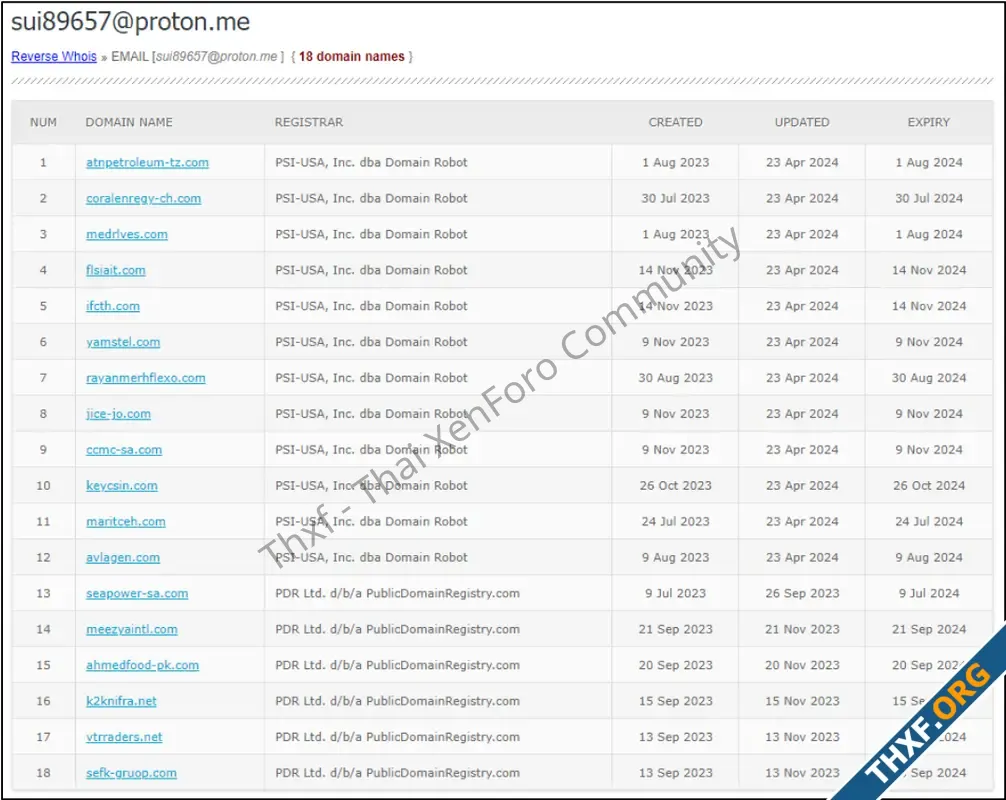
Task: Click the CREATED column header
Action: [x=676, y=122]
